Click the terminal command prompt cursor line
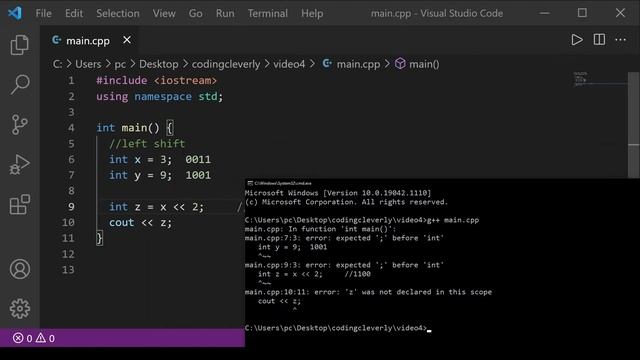The image size is (640, 360). pyautogui.click(x=338, y=328)
